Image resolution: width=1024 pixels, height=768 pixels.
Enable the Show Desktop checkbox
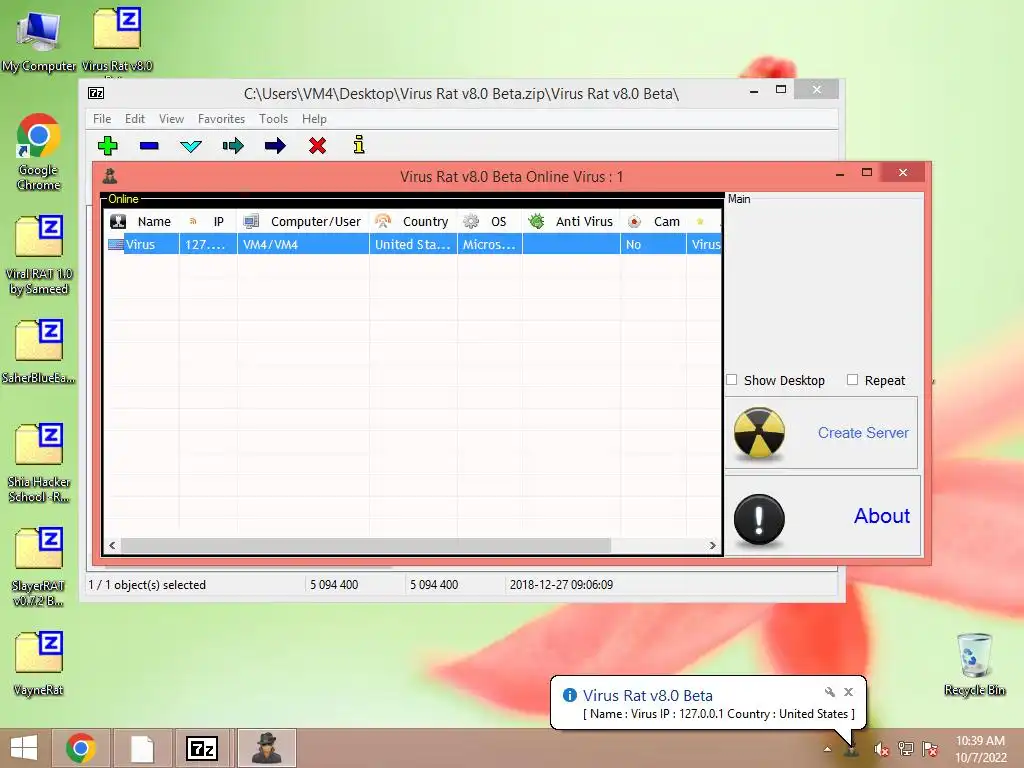point(731,379)
